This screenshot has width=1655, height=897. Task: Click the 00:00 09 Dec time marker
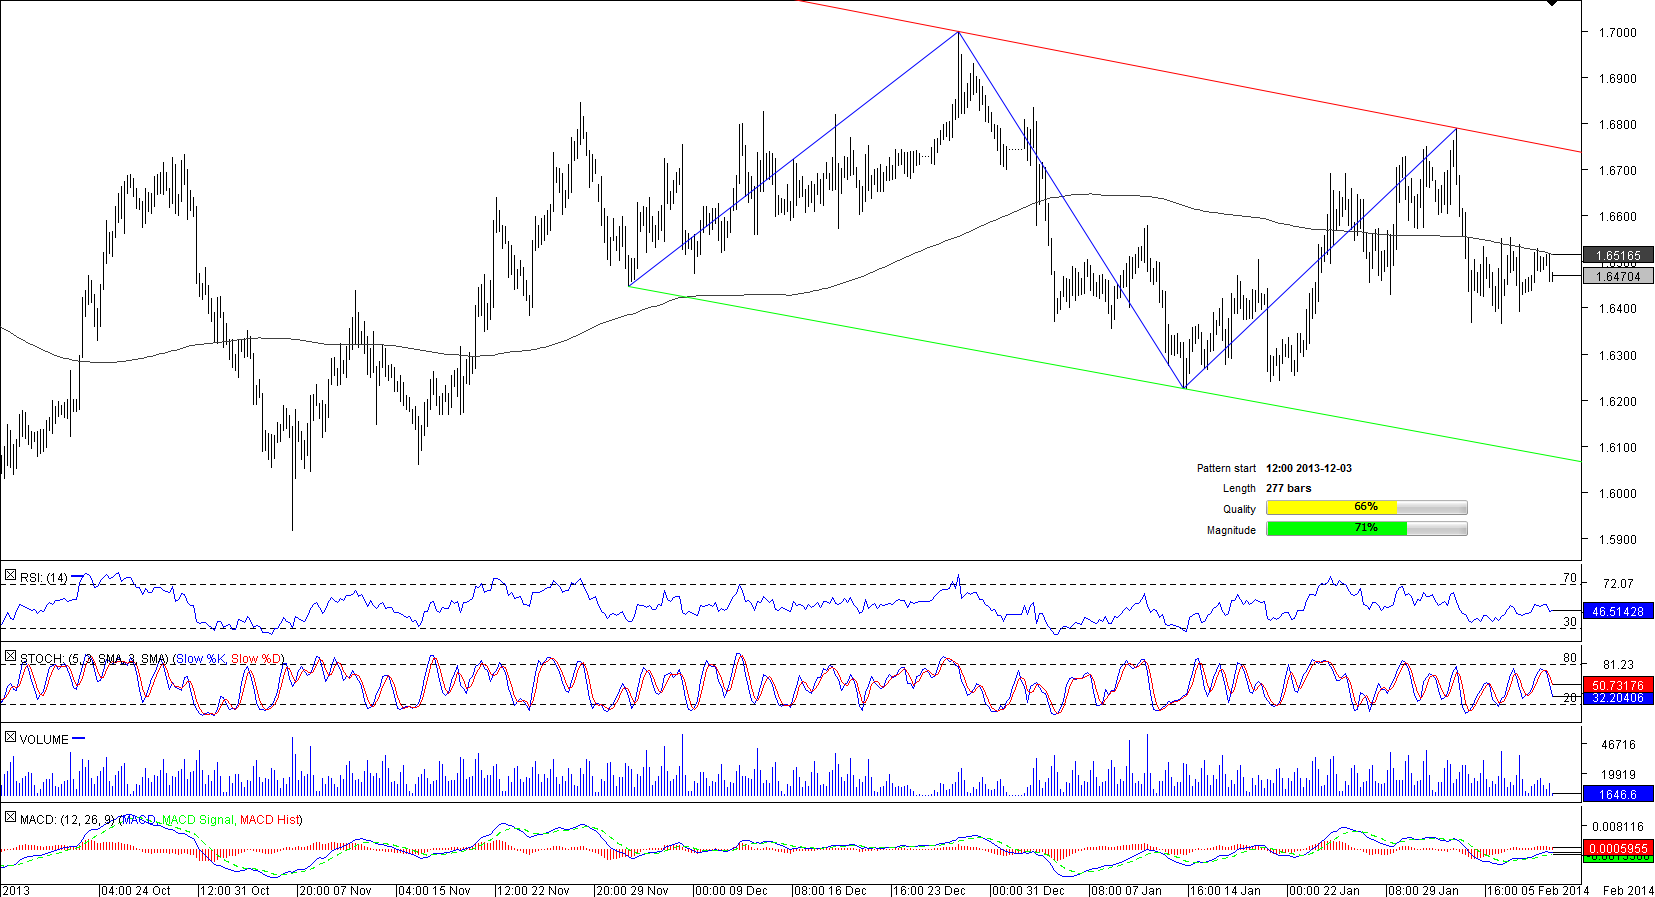coord(731,890)
